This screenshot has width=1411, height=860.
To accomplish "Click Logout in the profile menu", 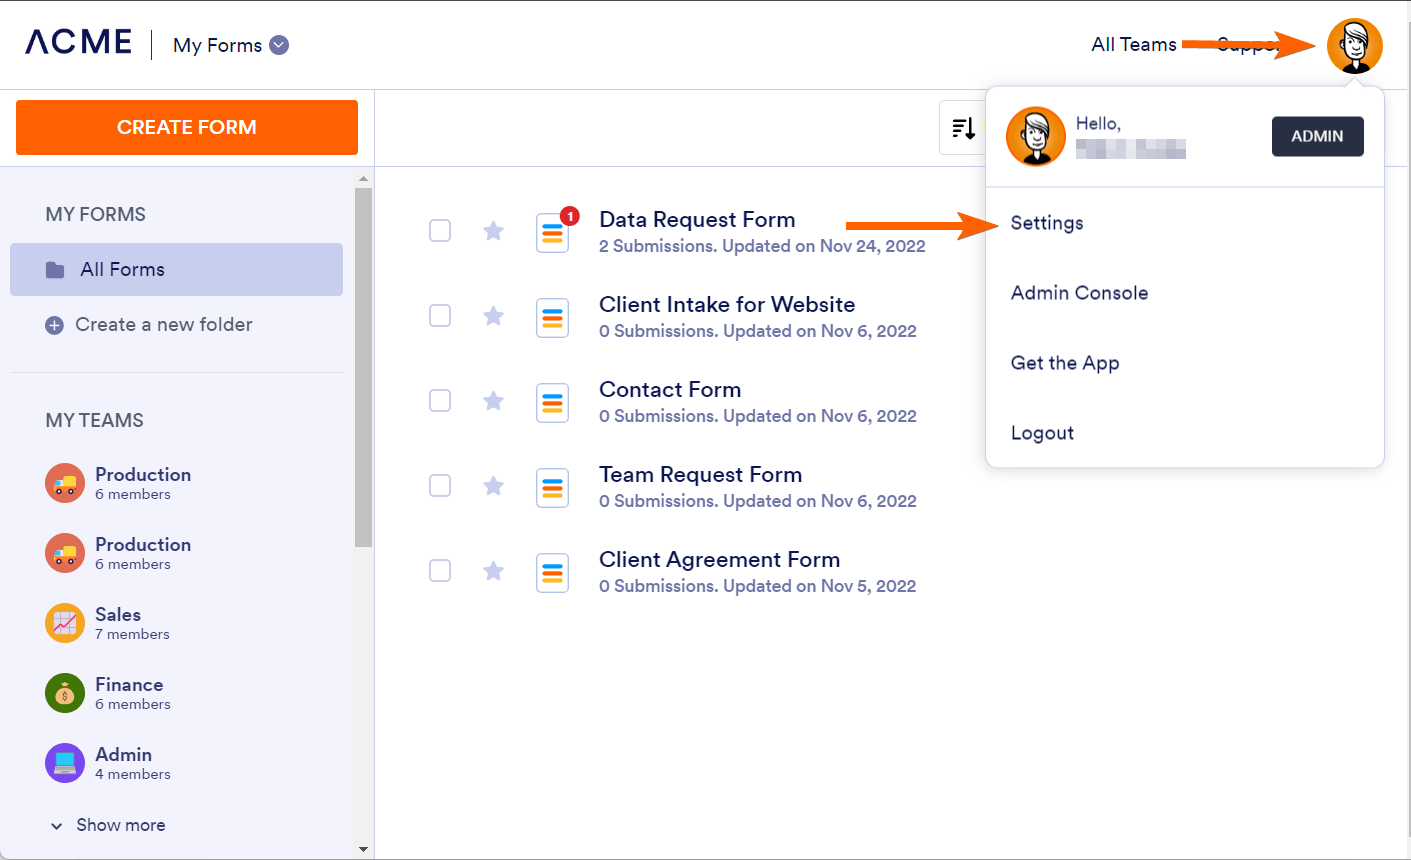I will (1042, 433).
